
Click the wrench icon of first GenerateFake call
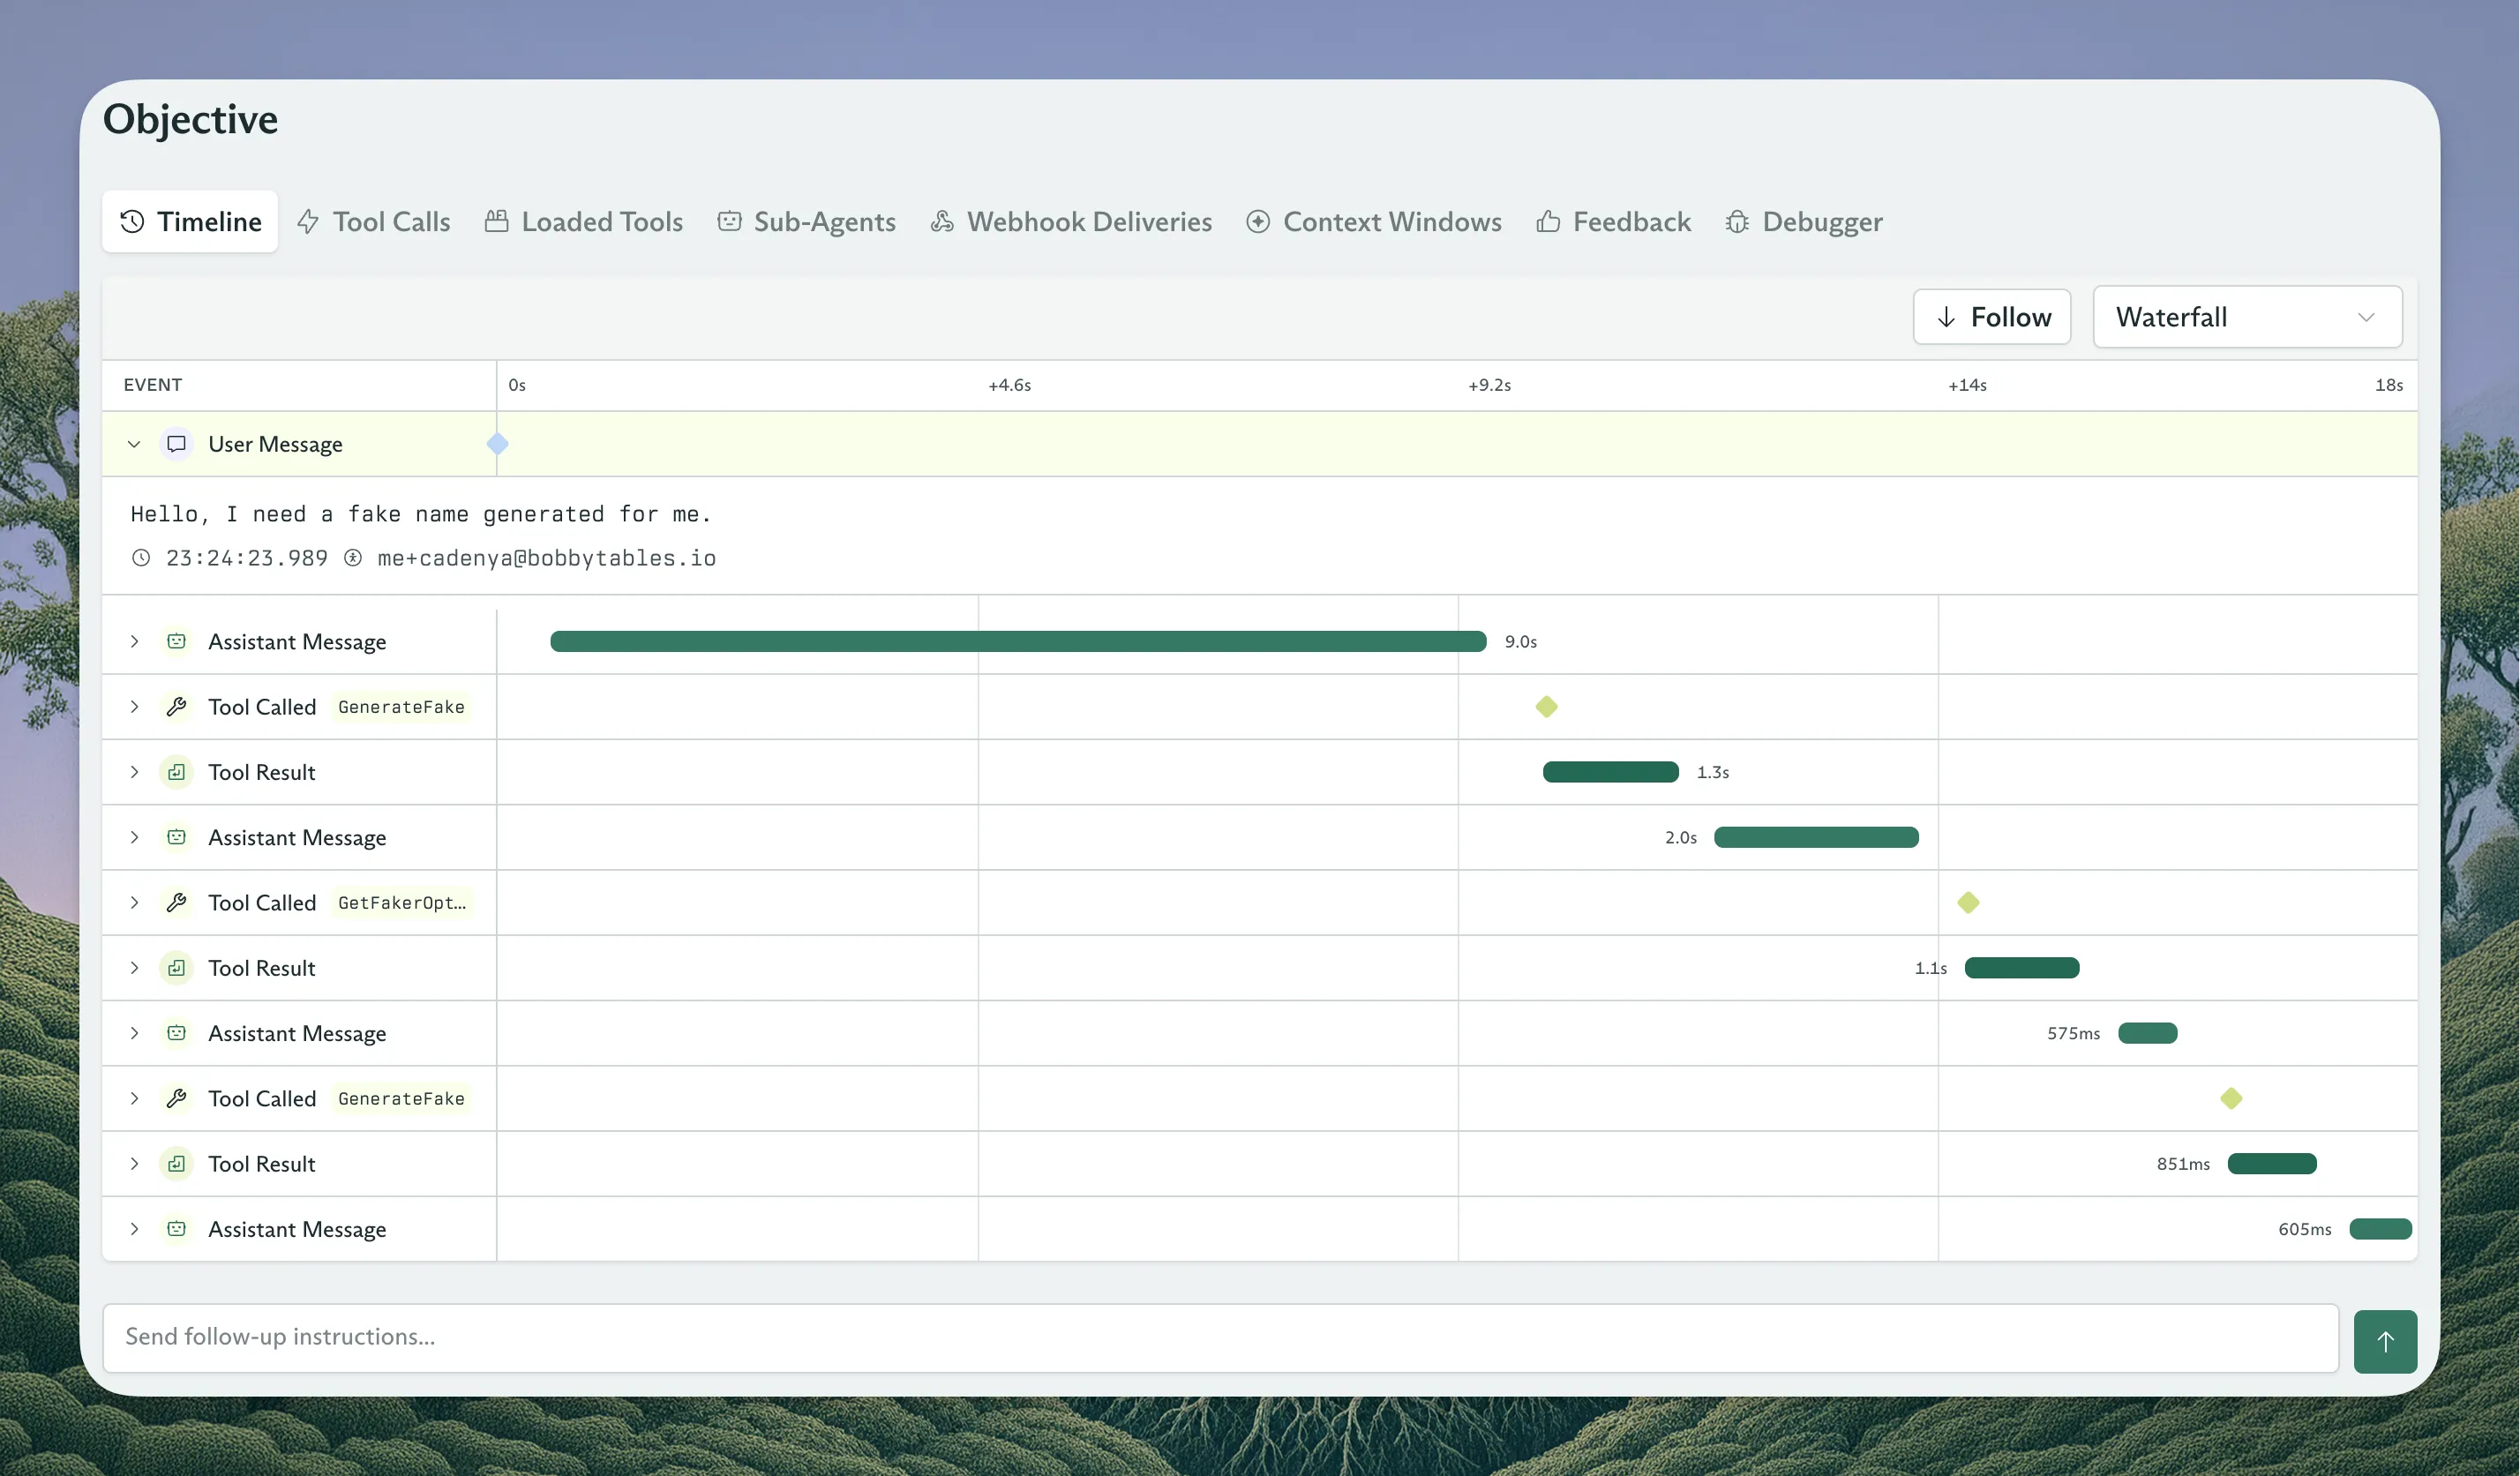pyautogui.click(x=177, y=707)
